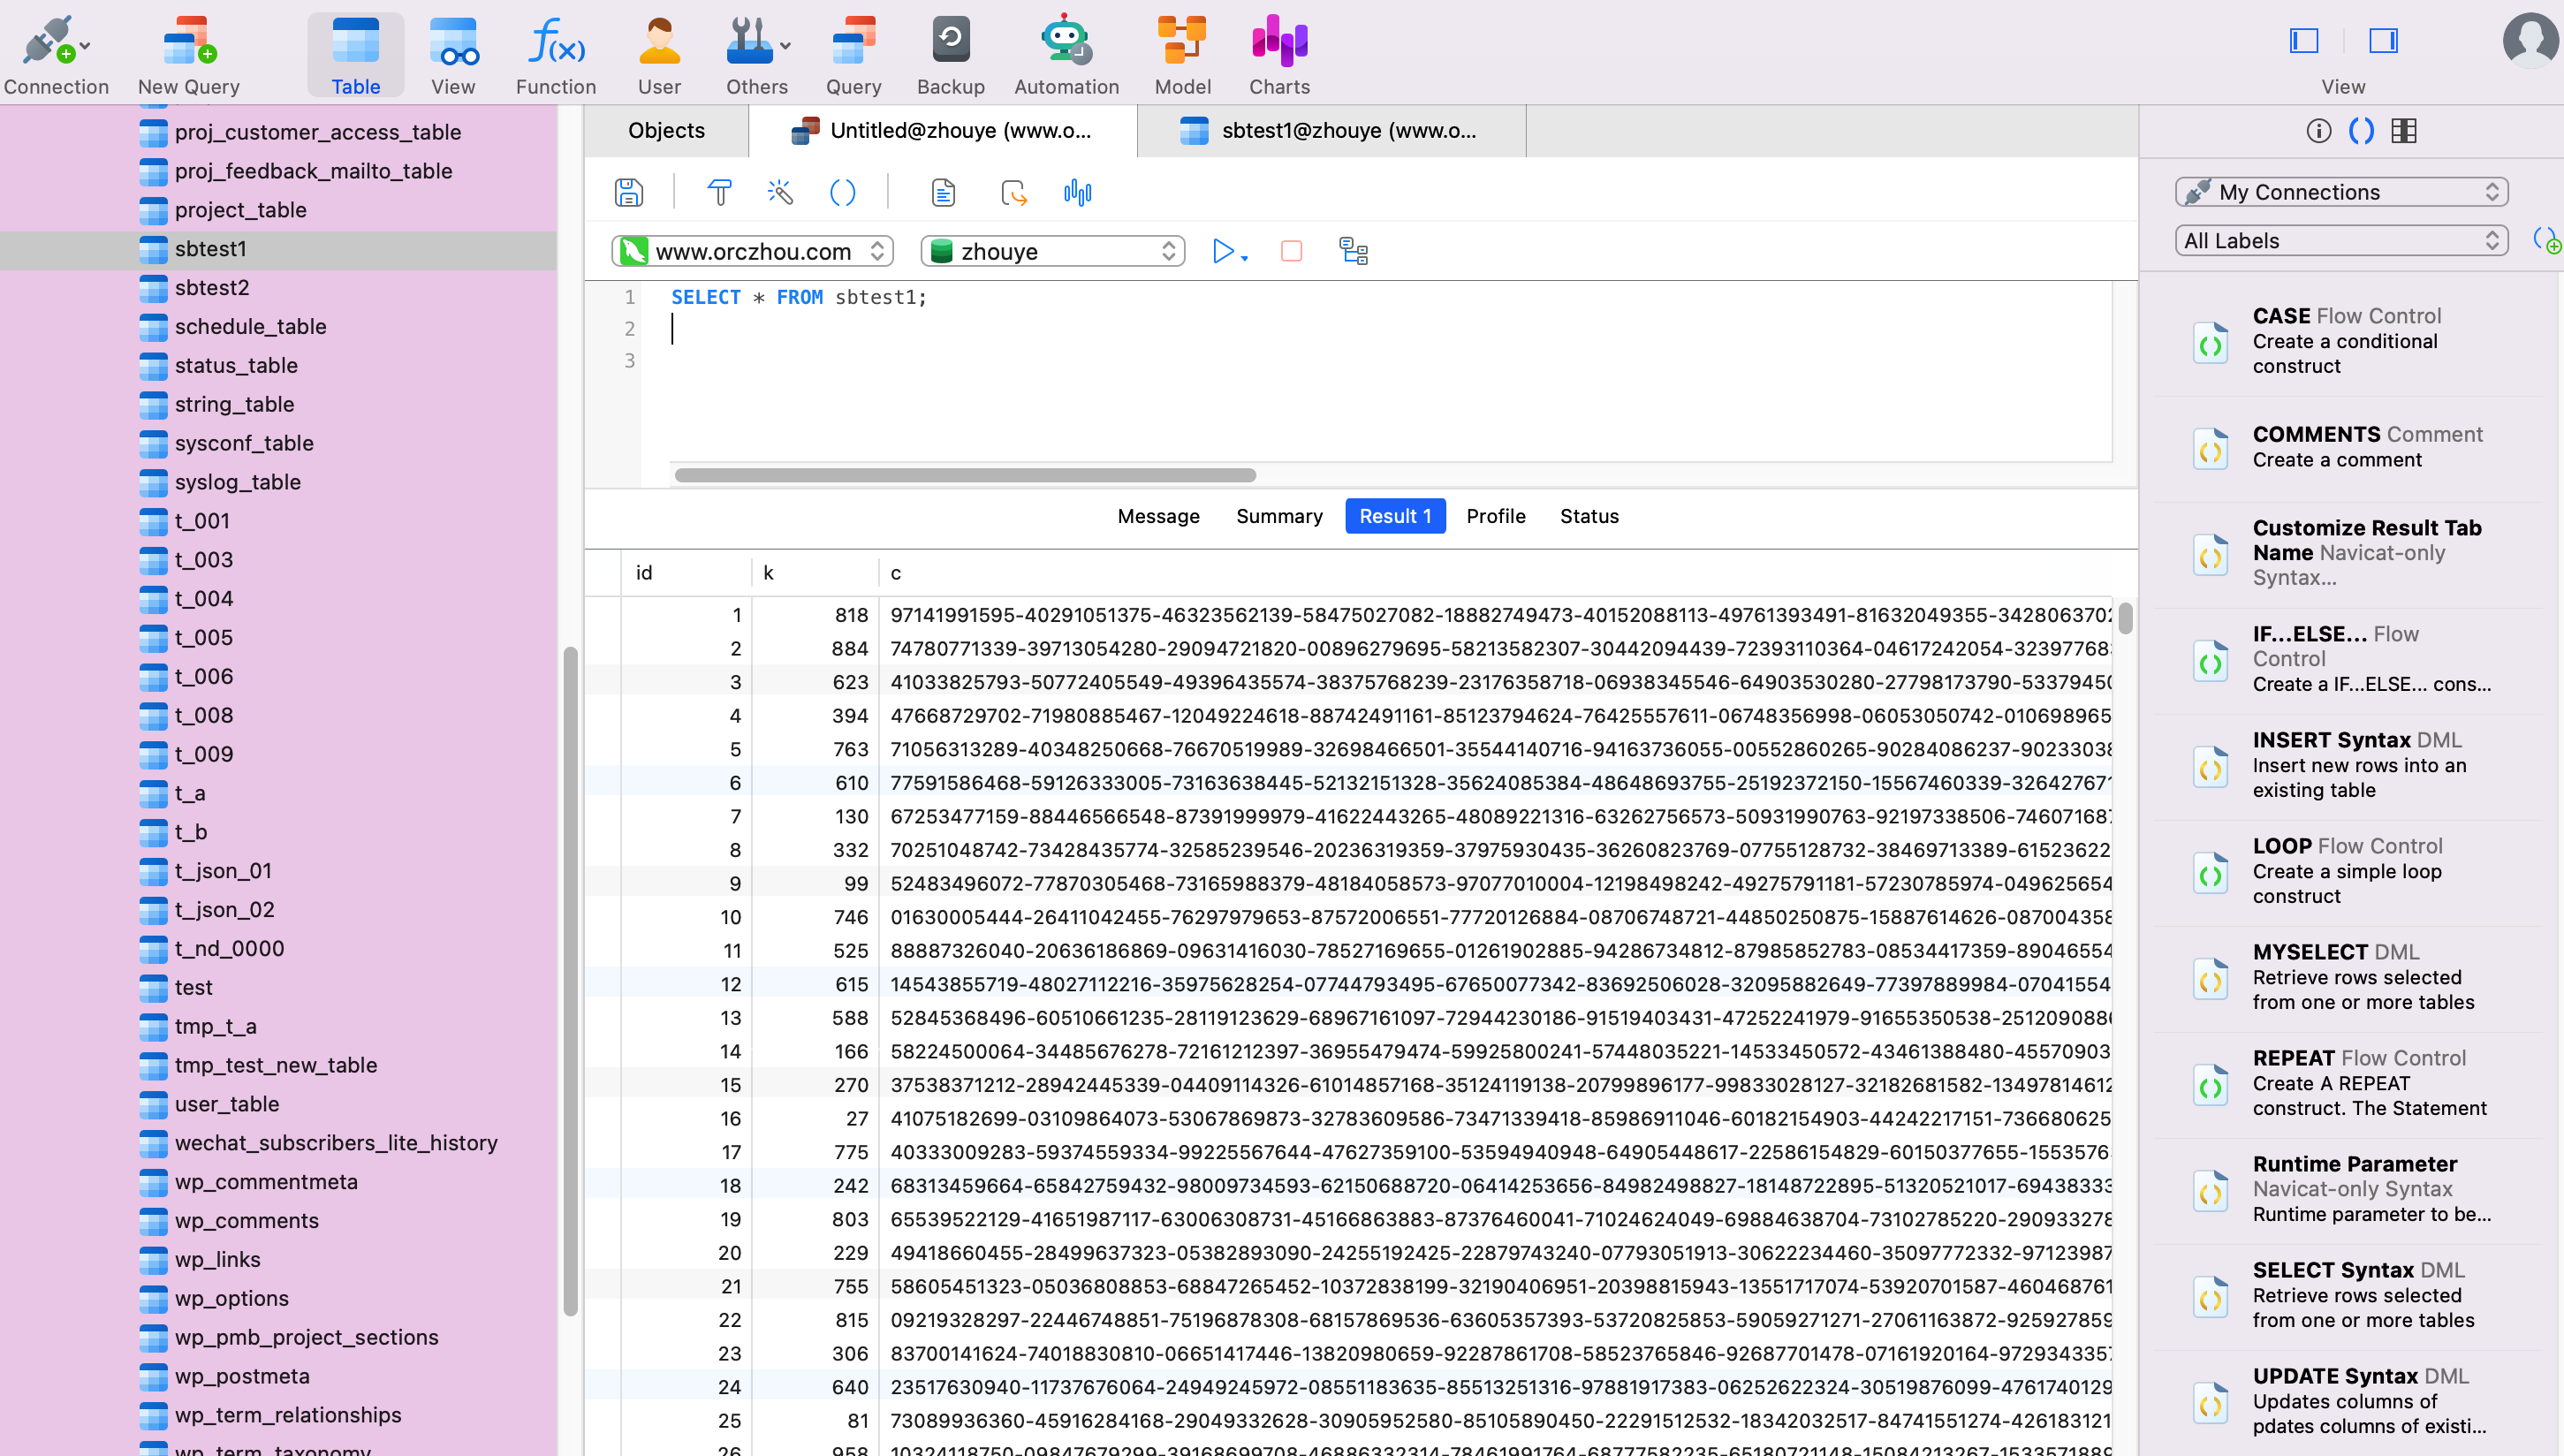Open the Model toolbar icon
The height and width of the screenshot is (1456, 2564).
(x=1182, y=55)
